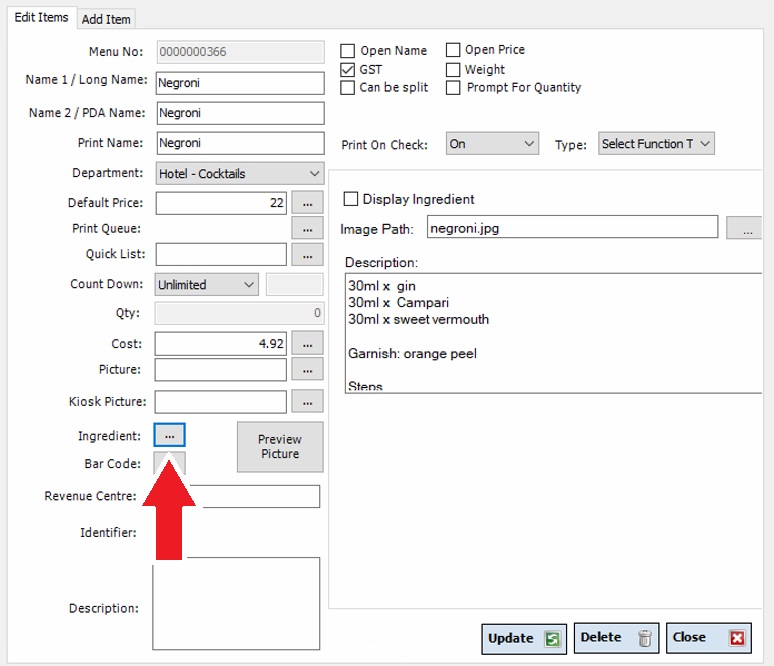
Task: Enable the Can be split option
Action: point(348,88)
